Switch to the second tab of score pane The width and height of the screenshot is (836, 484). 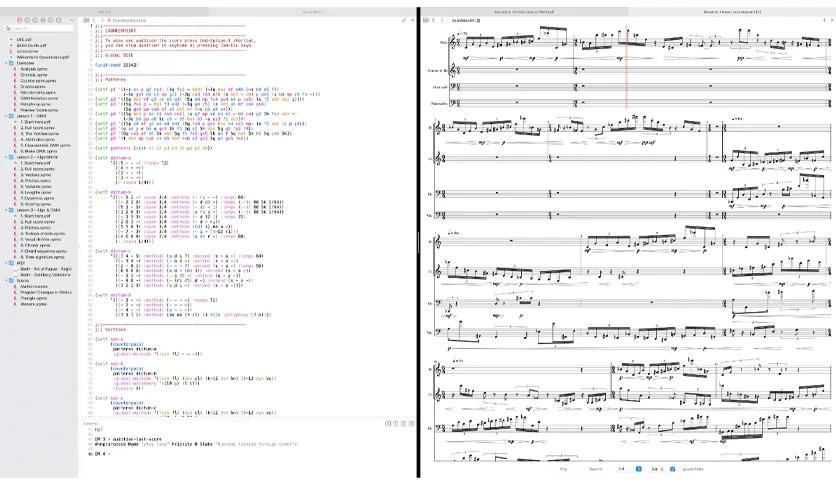[731, 11]
